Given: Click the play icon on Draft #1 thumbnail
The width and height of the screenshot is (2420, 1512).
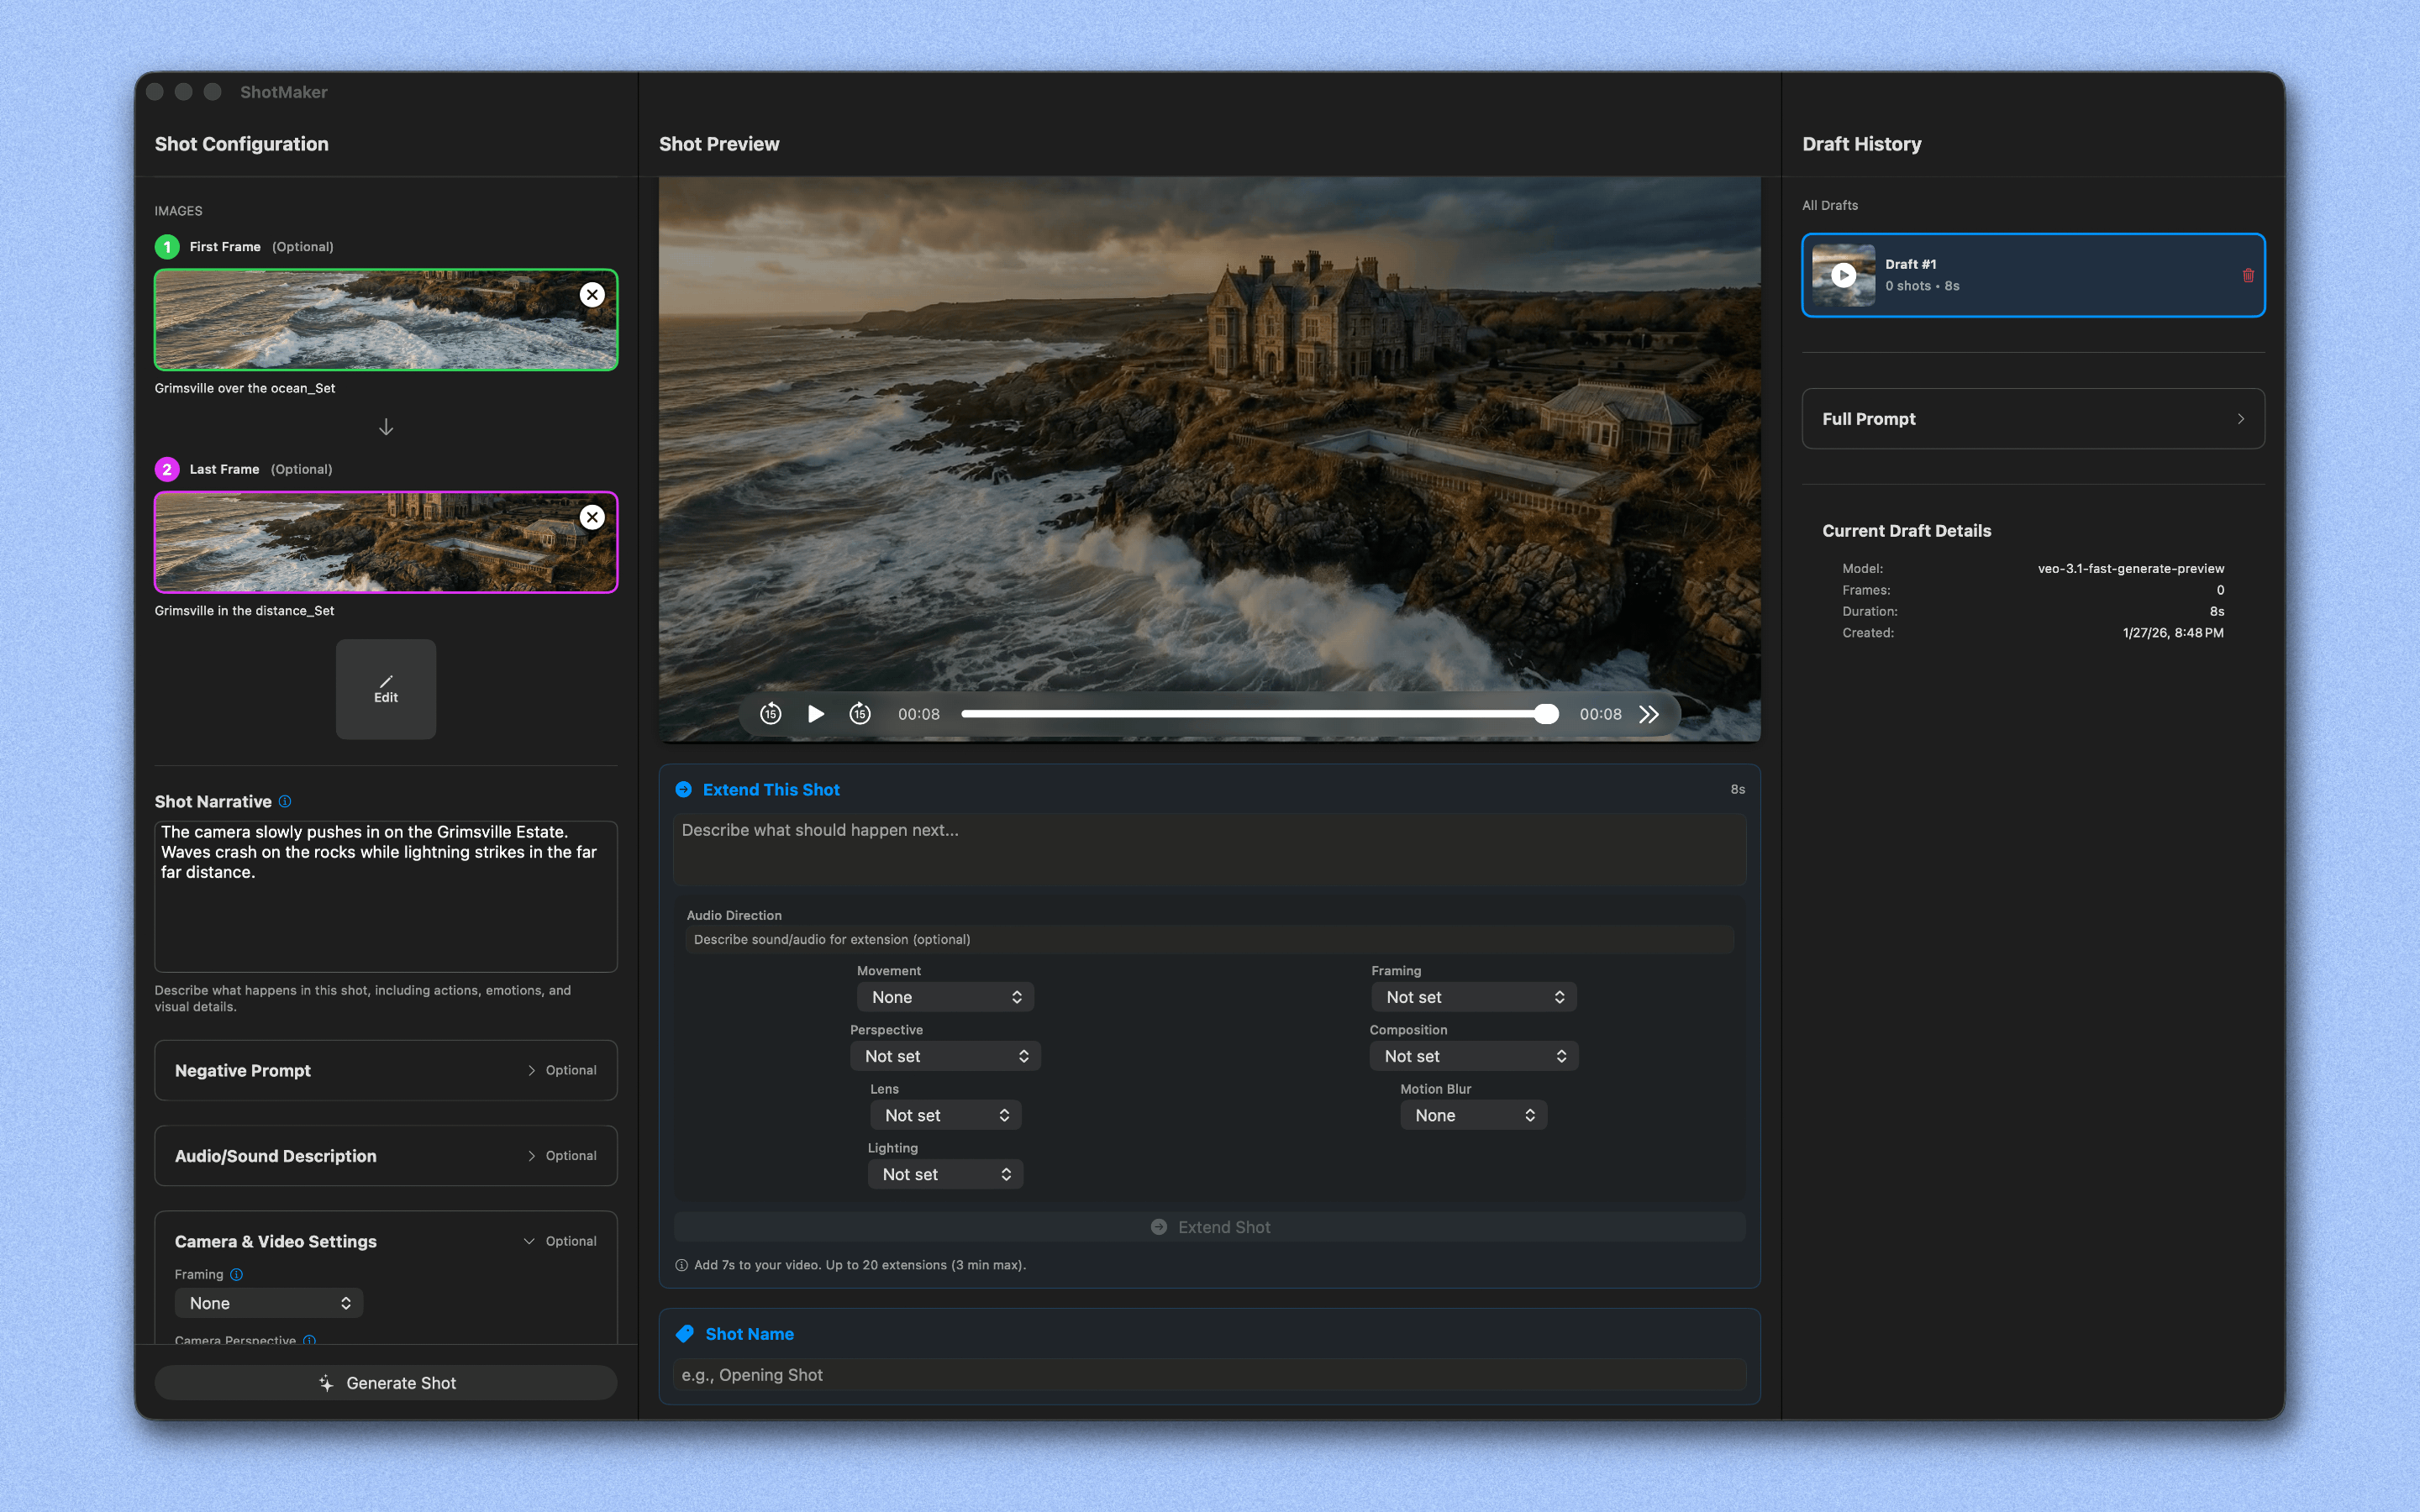Looking at the screenshot, I should click(x=1843, y=275).
